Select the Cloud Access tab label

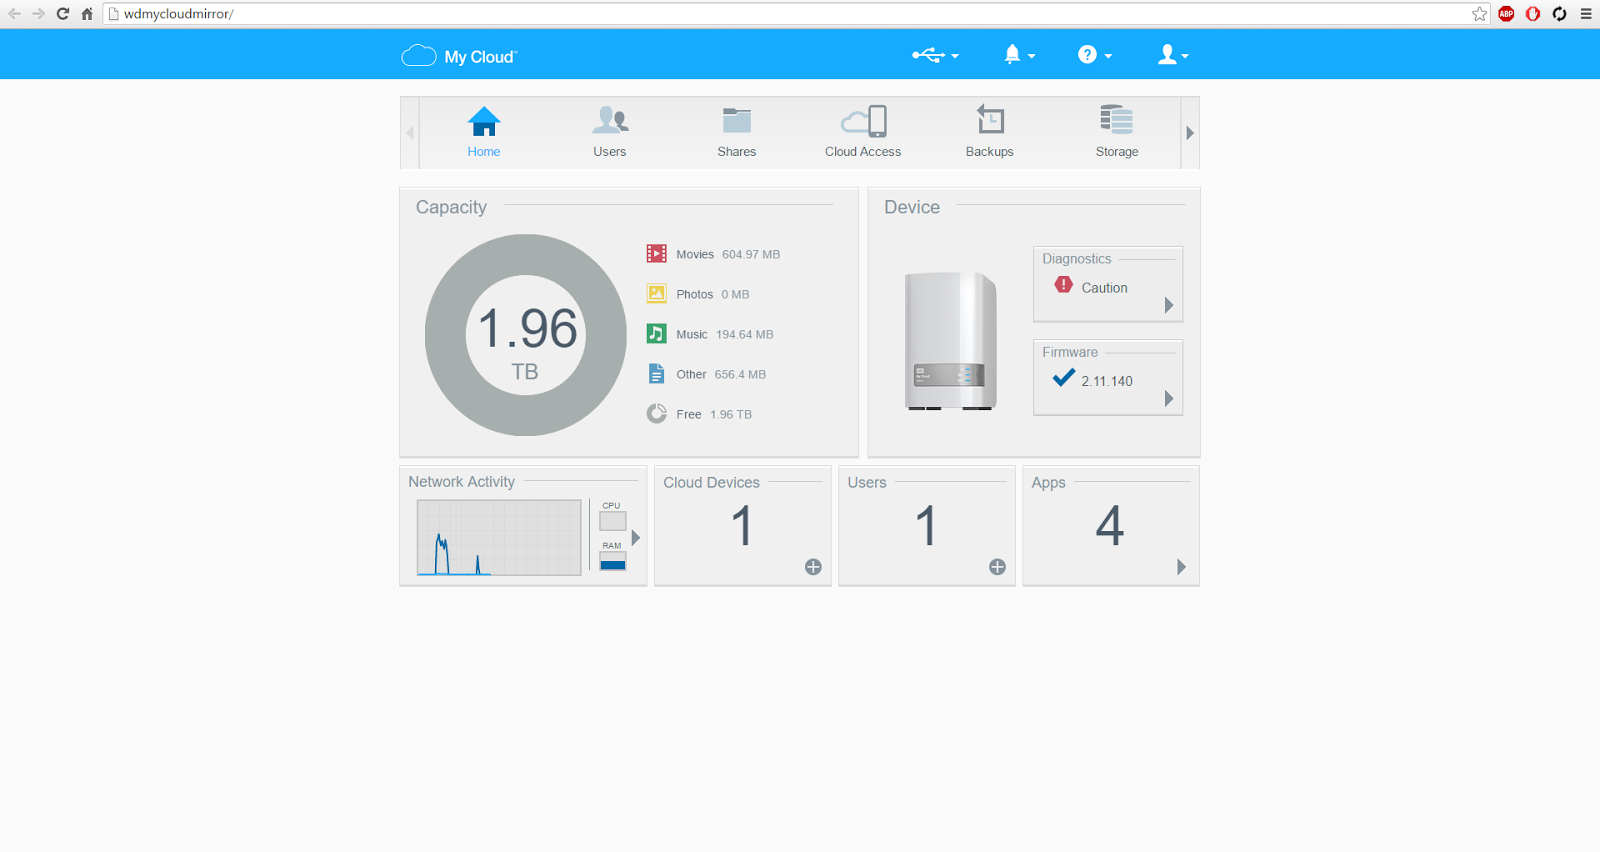[863, 152]
